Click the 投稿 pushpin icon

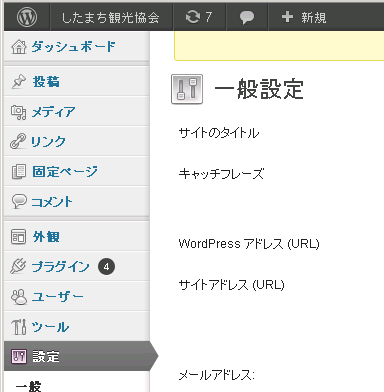tap(18, 81)
